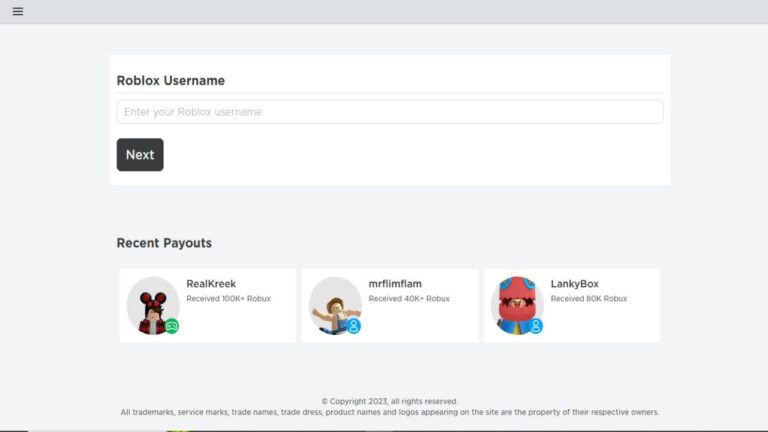
Task: Click the trademarks disclaimer footer text
Action: coord(389,412)
